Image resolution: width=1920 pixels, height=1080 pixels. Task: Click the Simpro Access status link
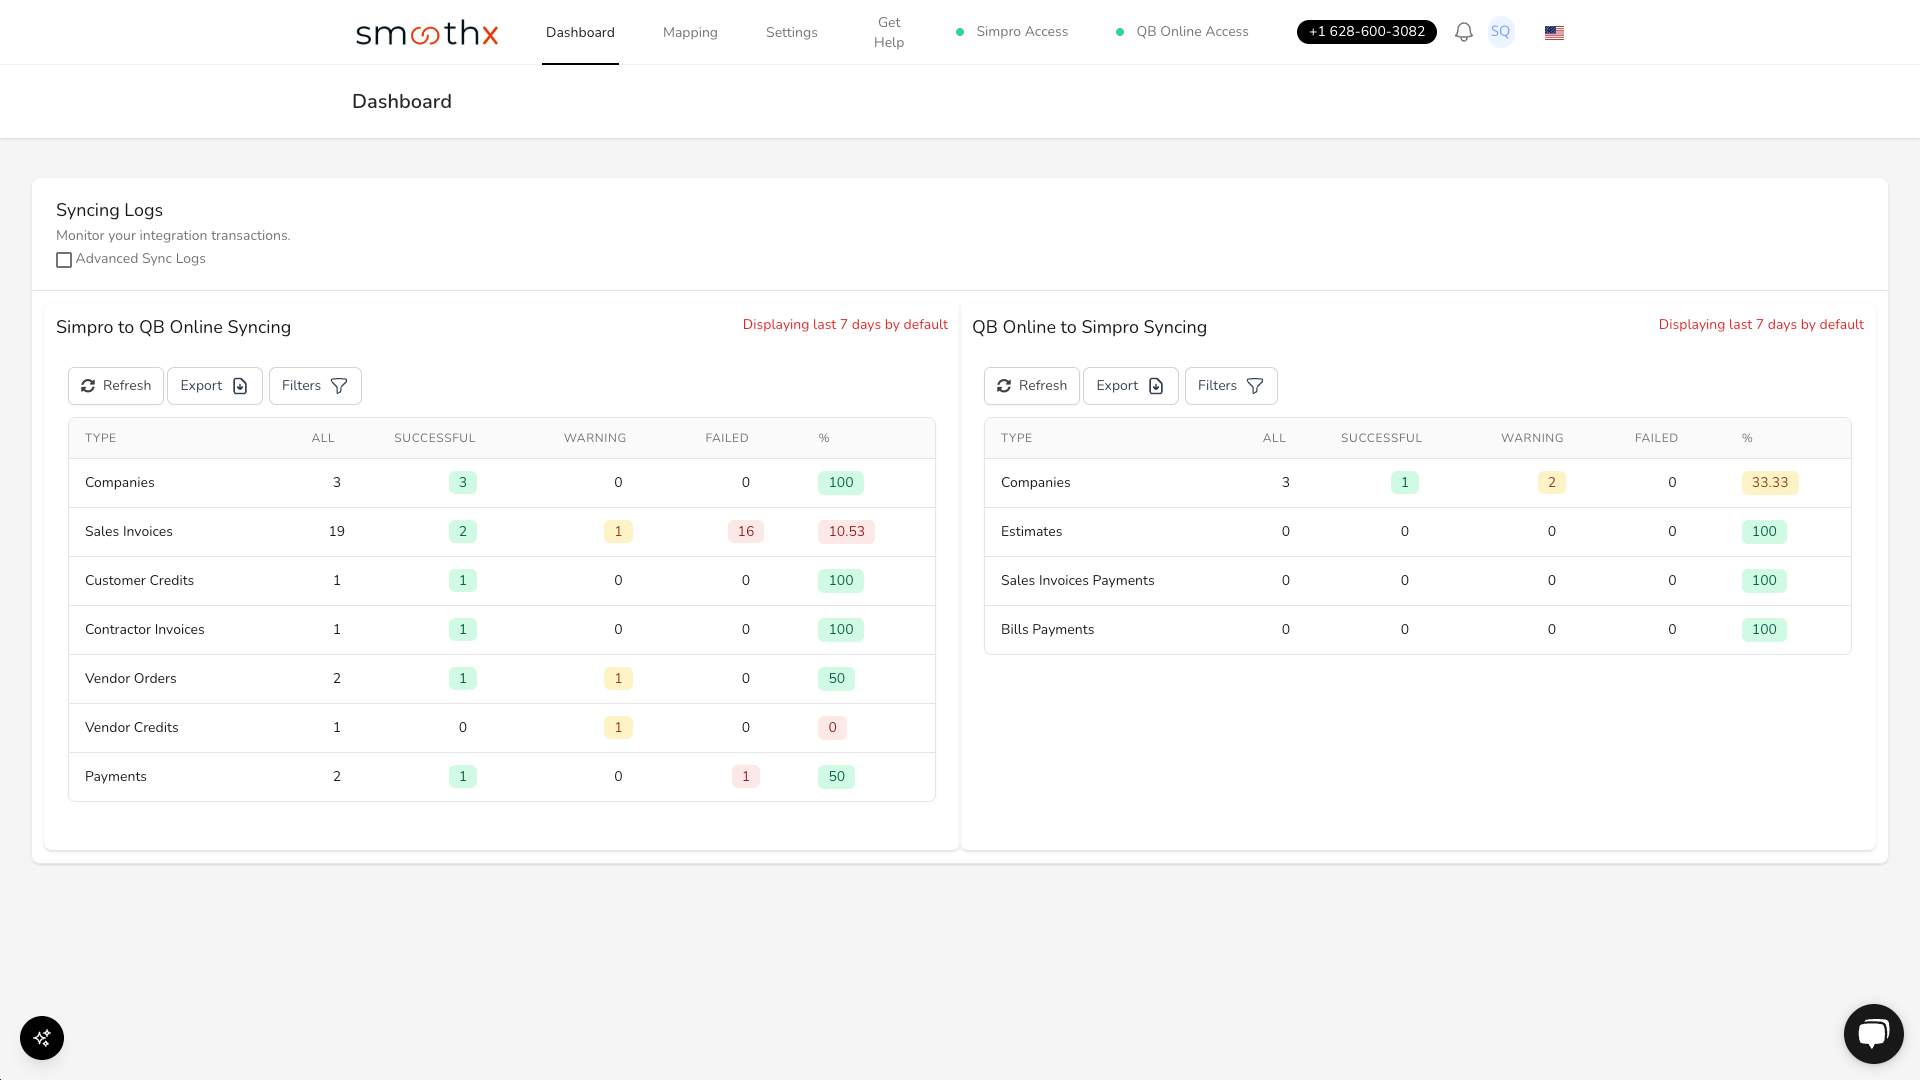(x=1021, y=32)
